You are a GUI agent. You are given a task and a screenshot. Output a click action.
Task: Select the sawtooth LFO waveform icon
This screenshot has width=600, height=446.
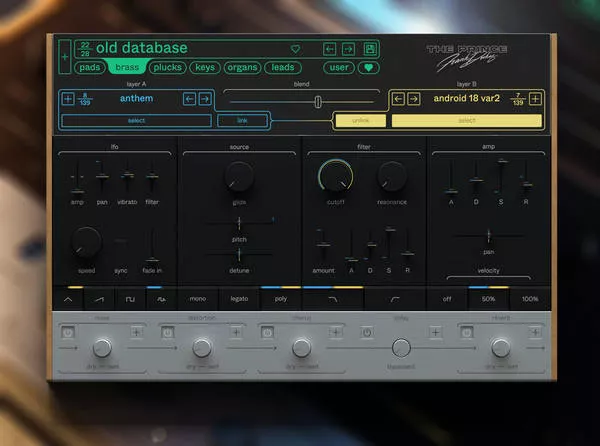(x=100, y=299)
